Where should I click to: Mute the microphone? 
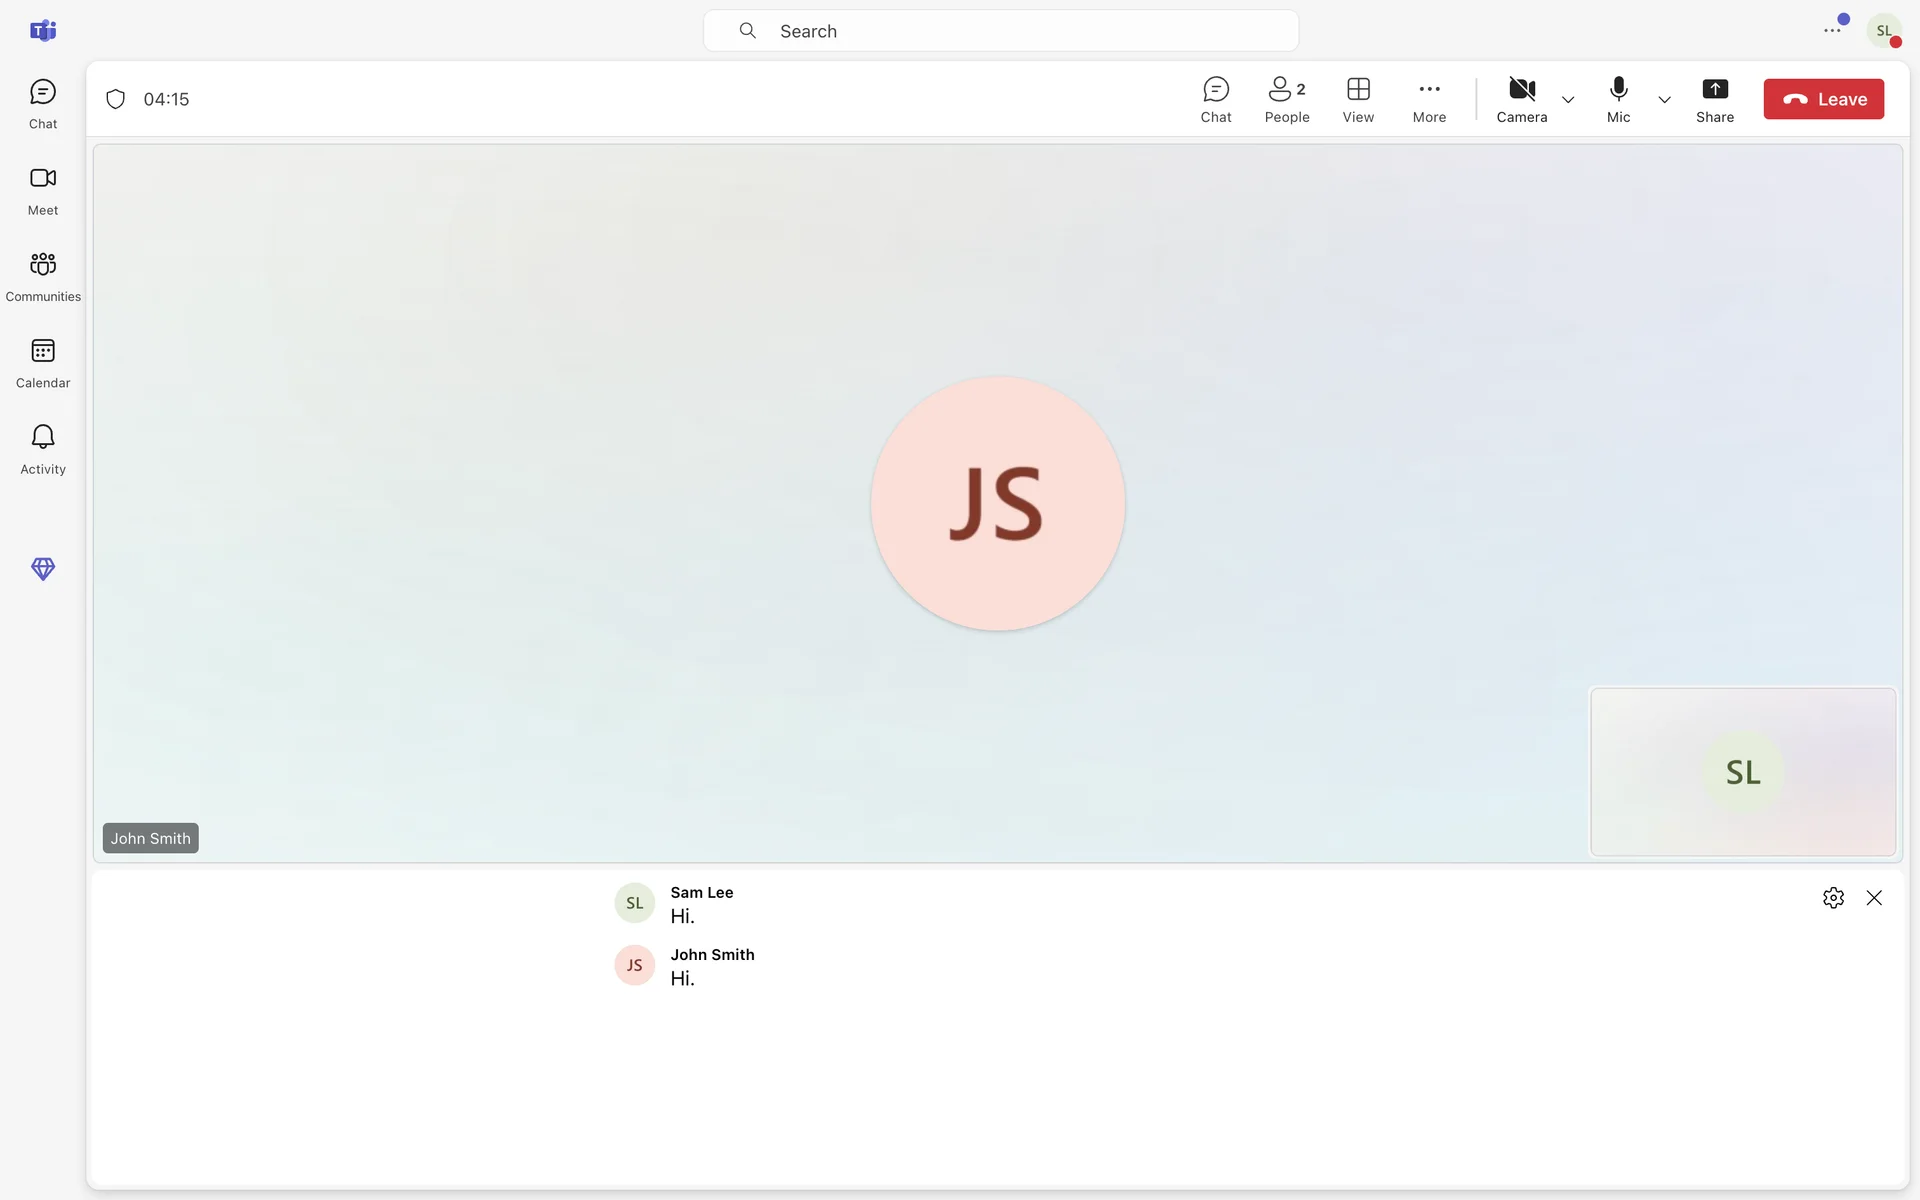pos(1618,99)
